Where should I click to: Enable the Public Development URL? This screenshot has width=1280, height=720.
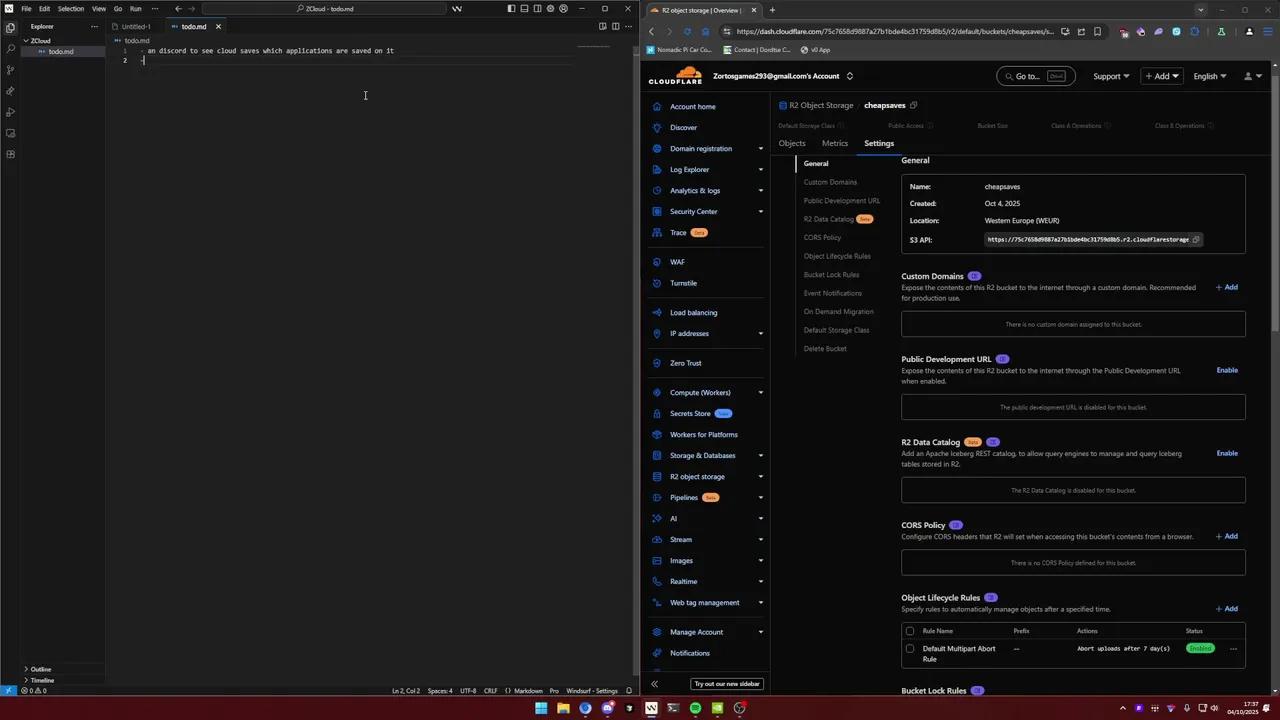tap(1227, 371)
